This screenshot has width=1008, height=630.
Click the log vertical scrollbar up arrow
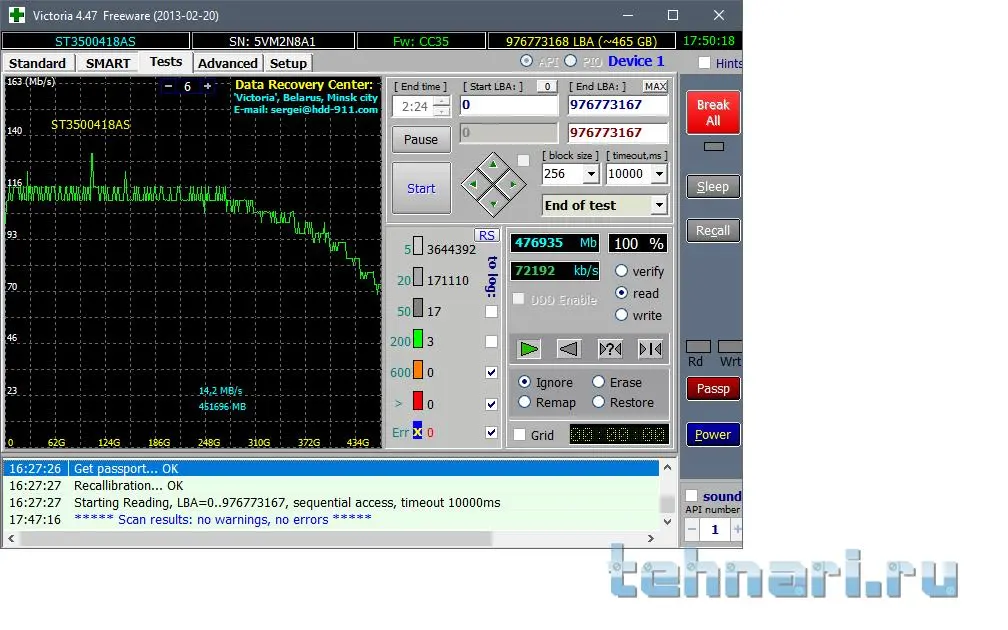(x=667, y=467)
